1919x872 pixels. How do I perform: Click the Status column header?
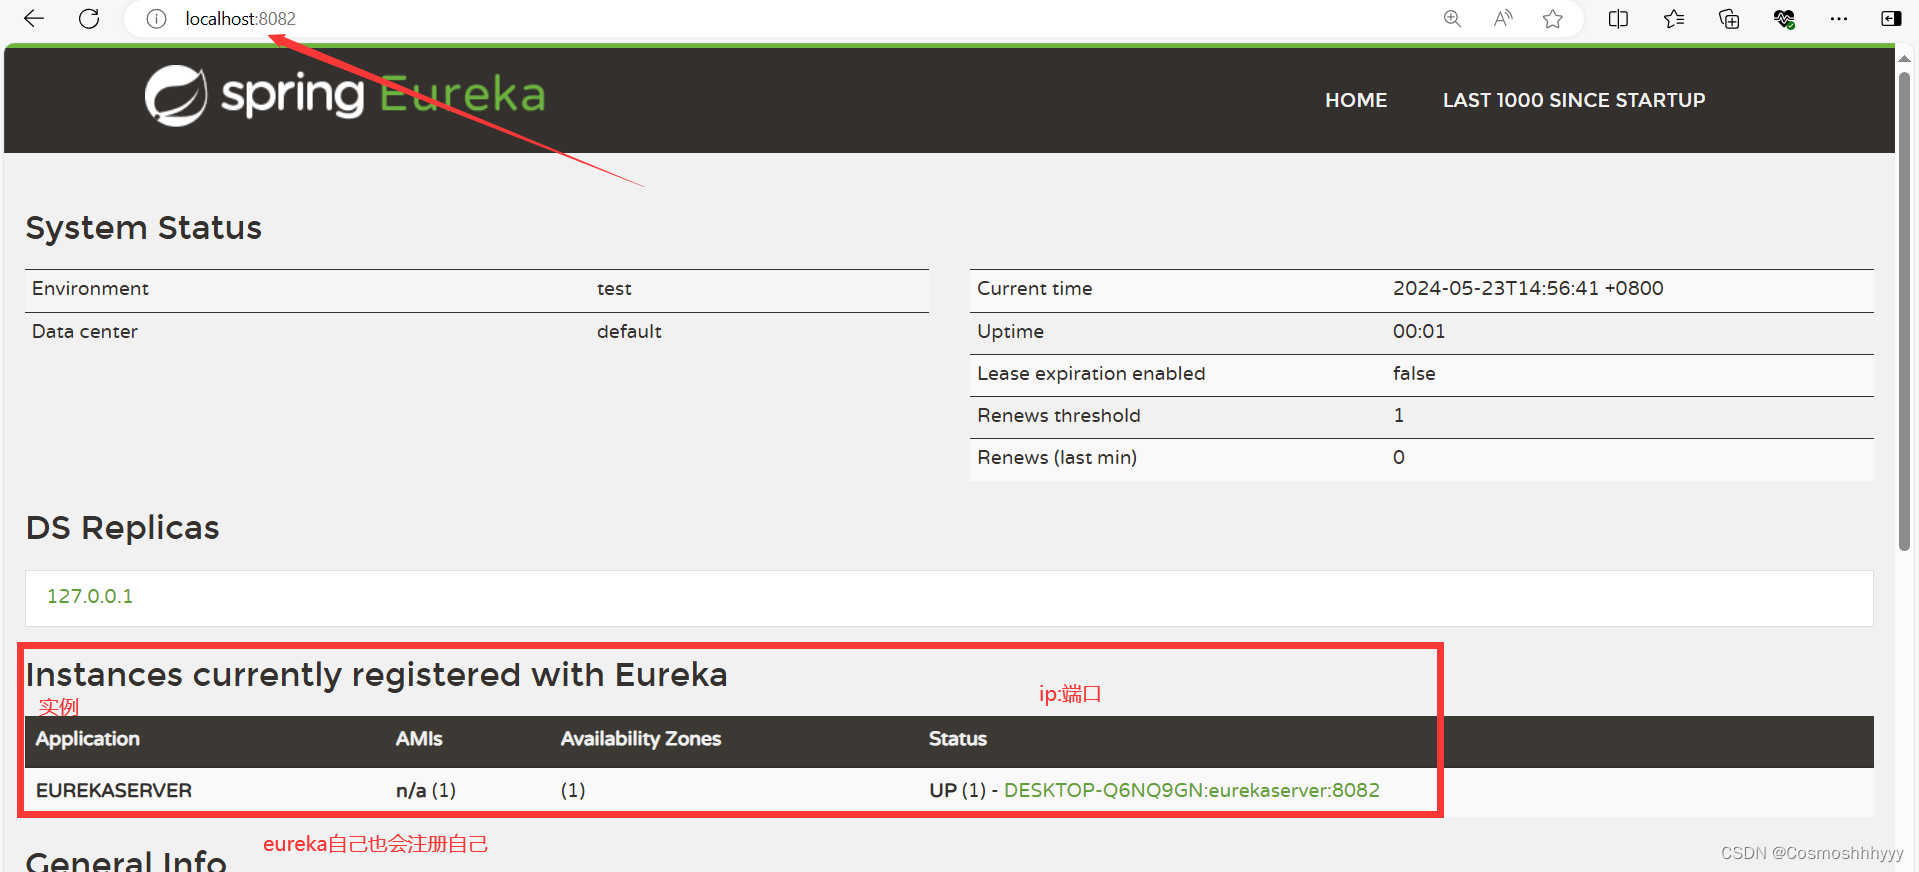click(x=958, y=739)
